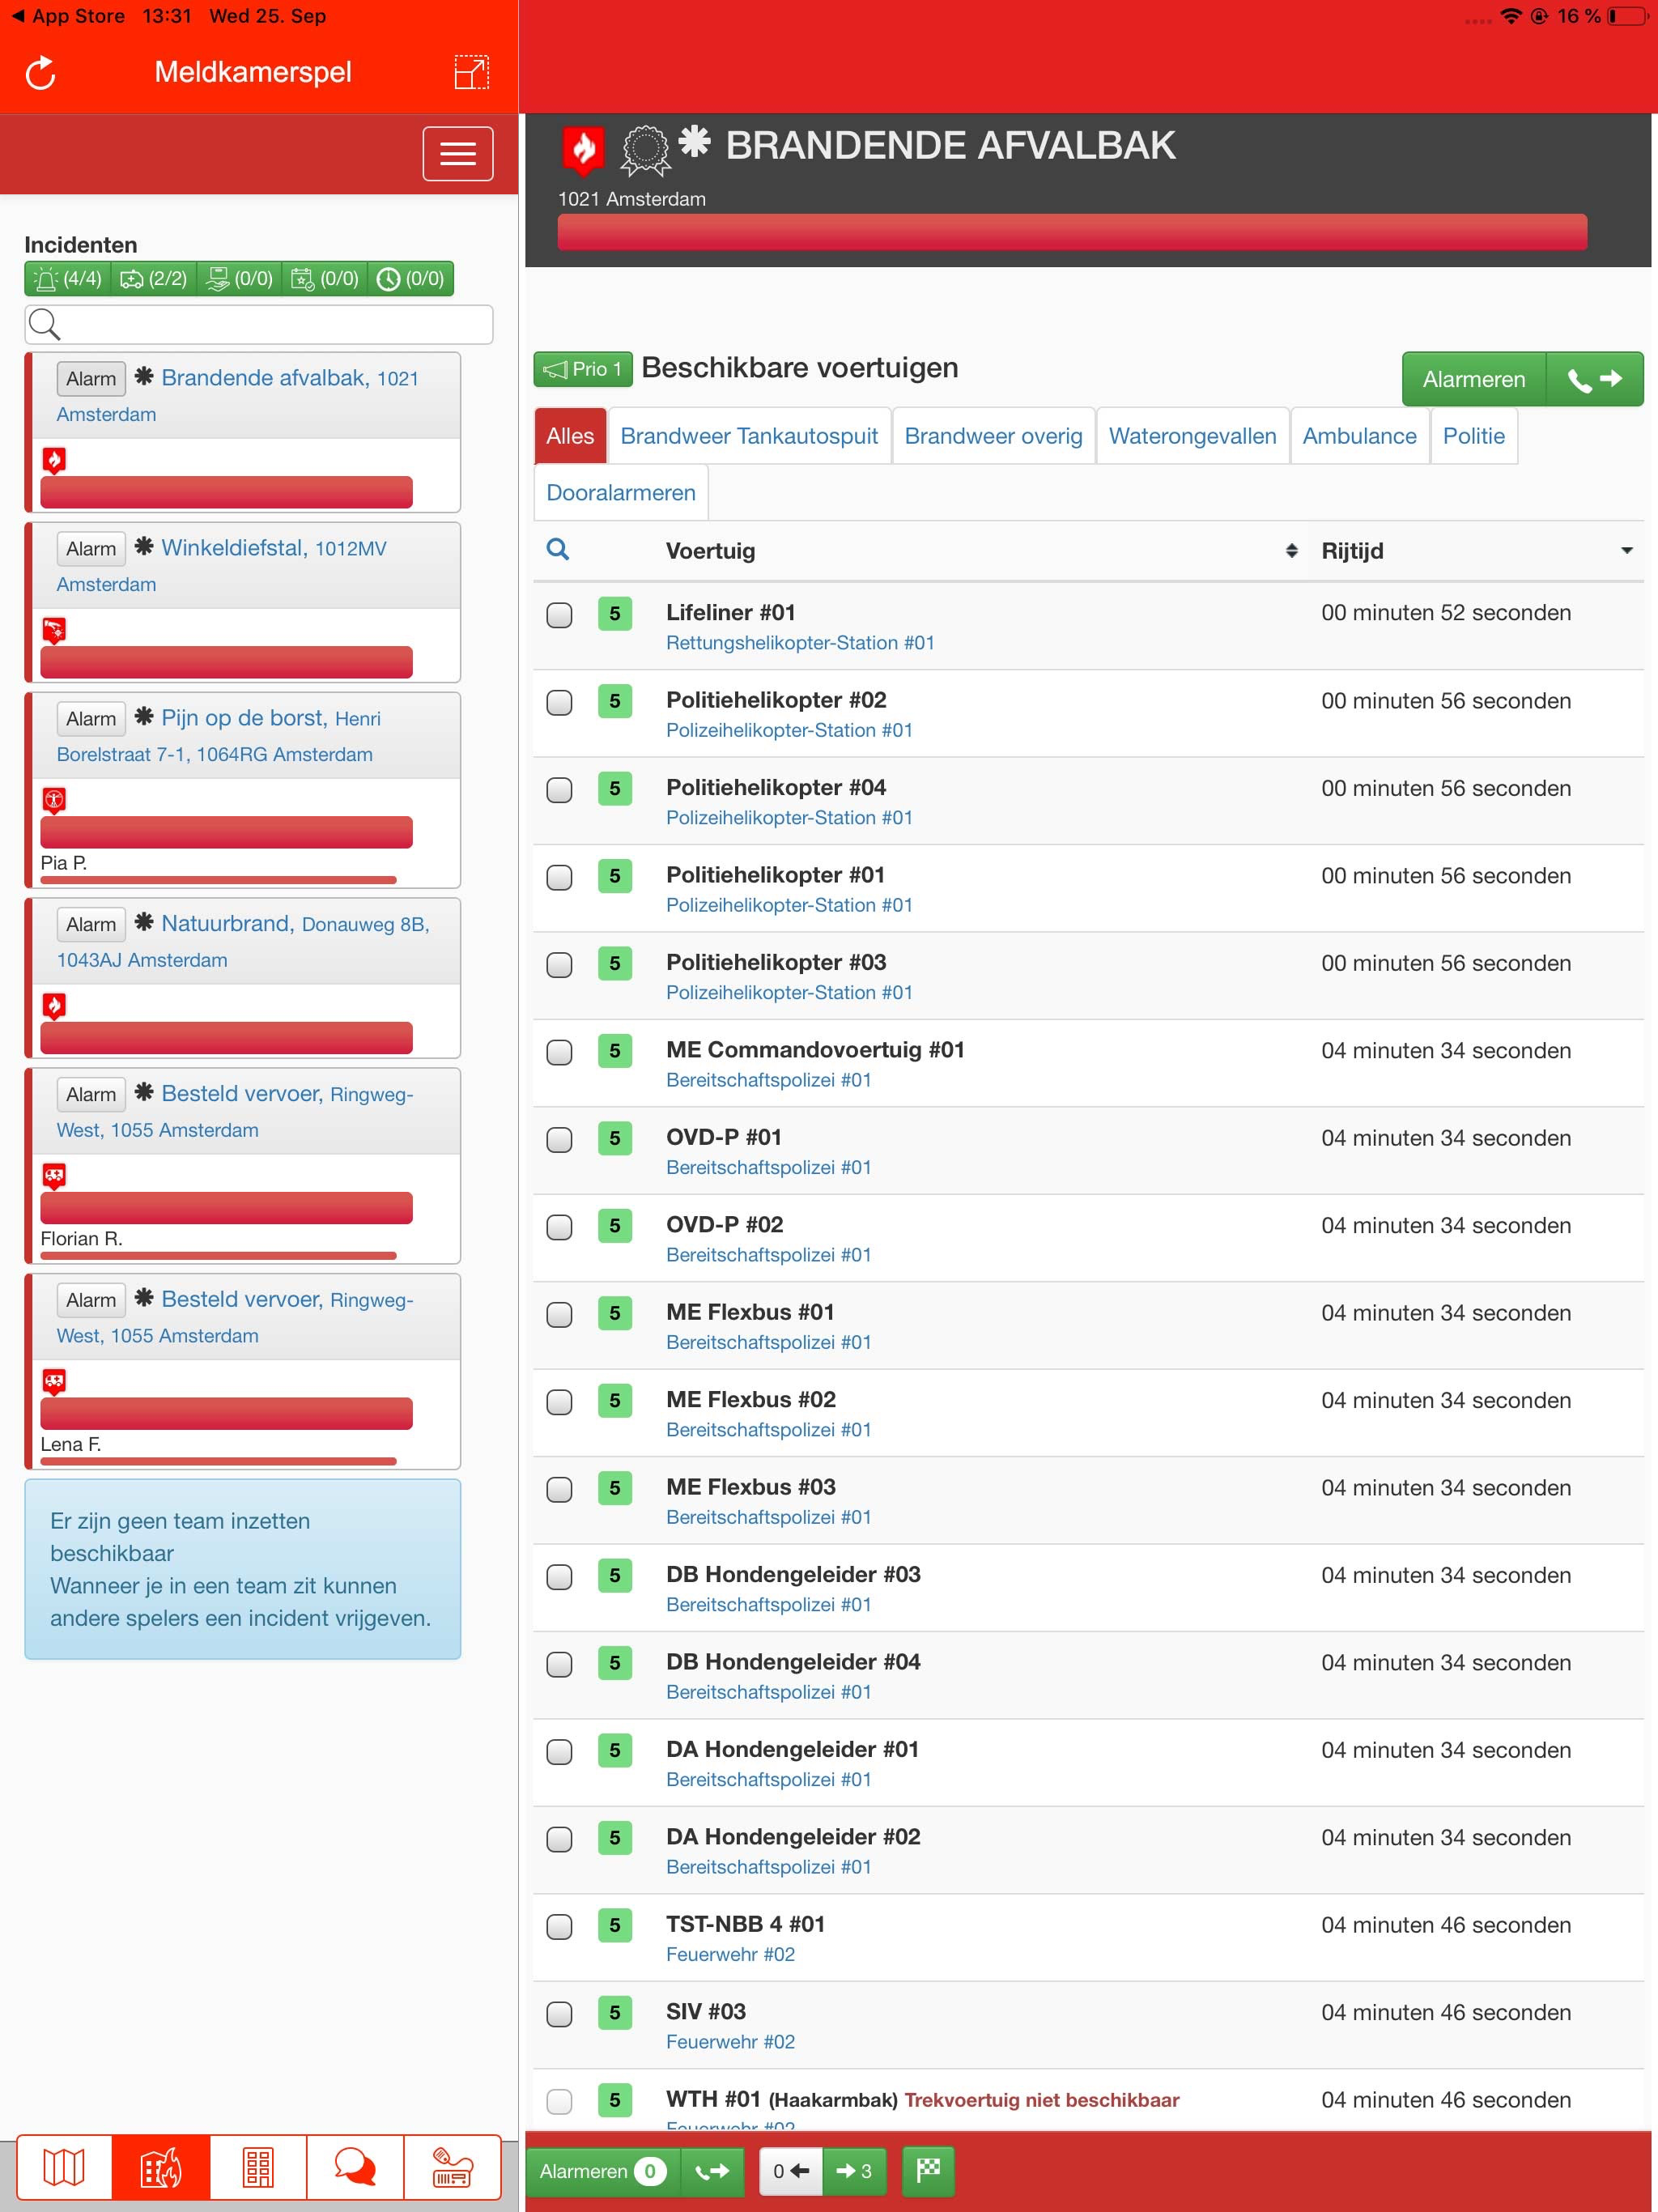Tick the TST-NBB 4 #01 checkbox
The height and width of the screenshot is (2212, 1658).
pyautogui.click(x=560, y=1926)
